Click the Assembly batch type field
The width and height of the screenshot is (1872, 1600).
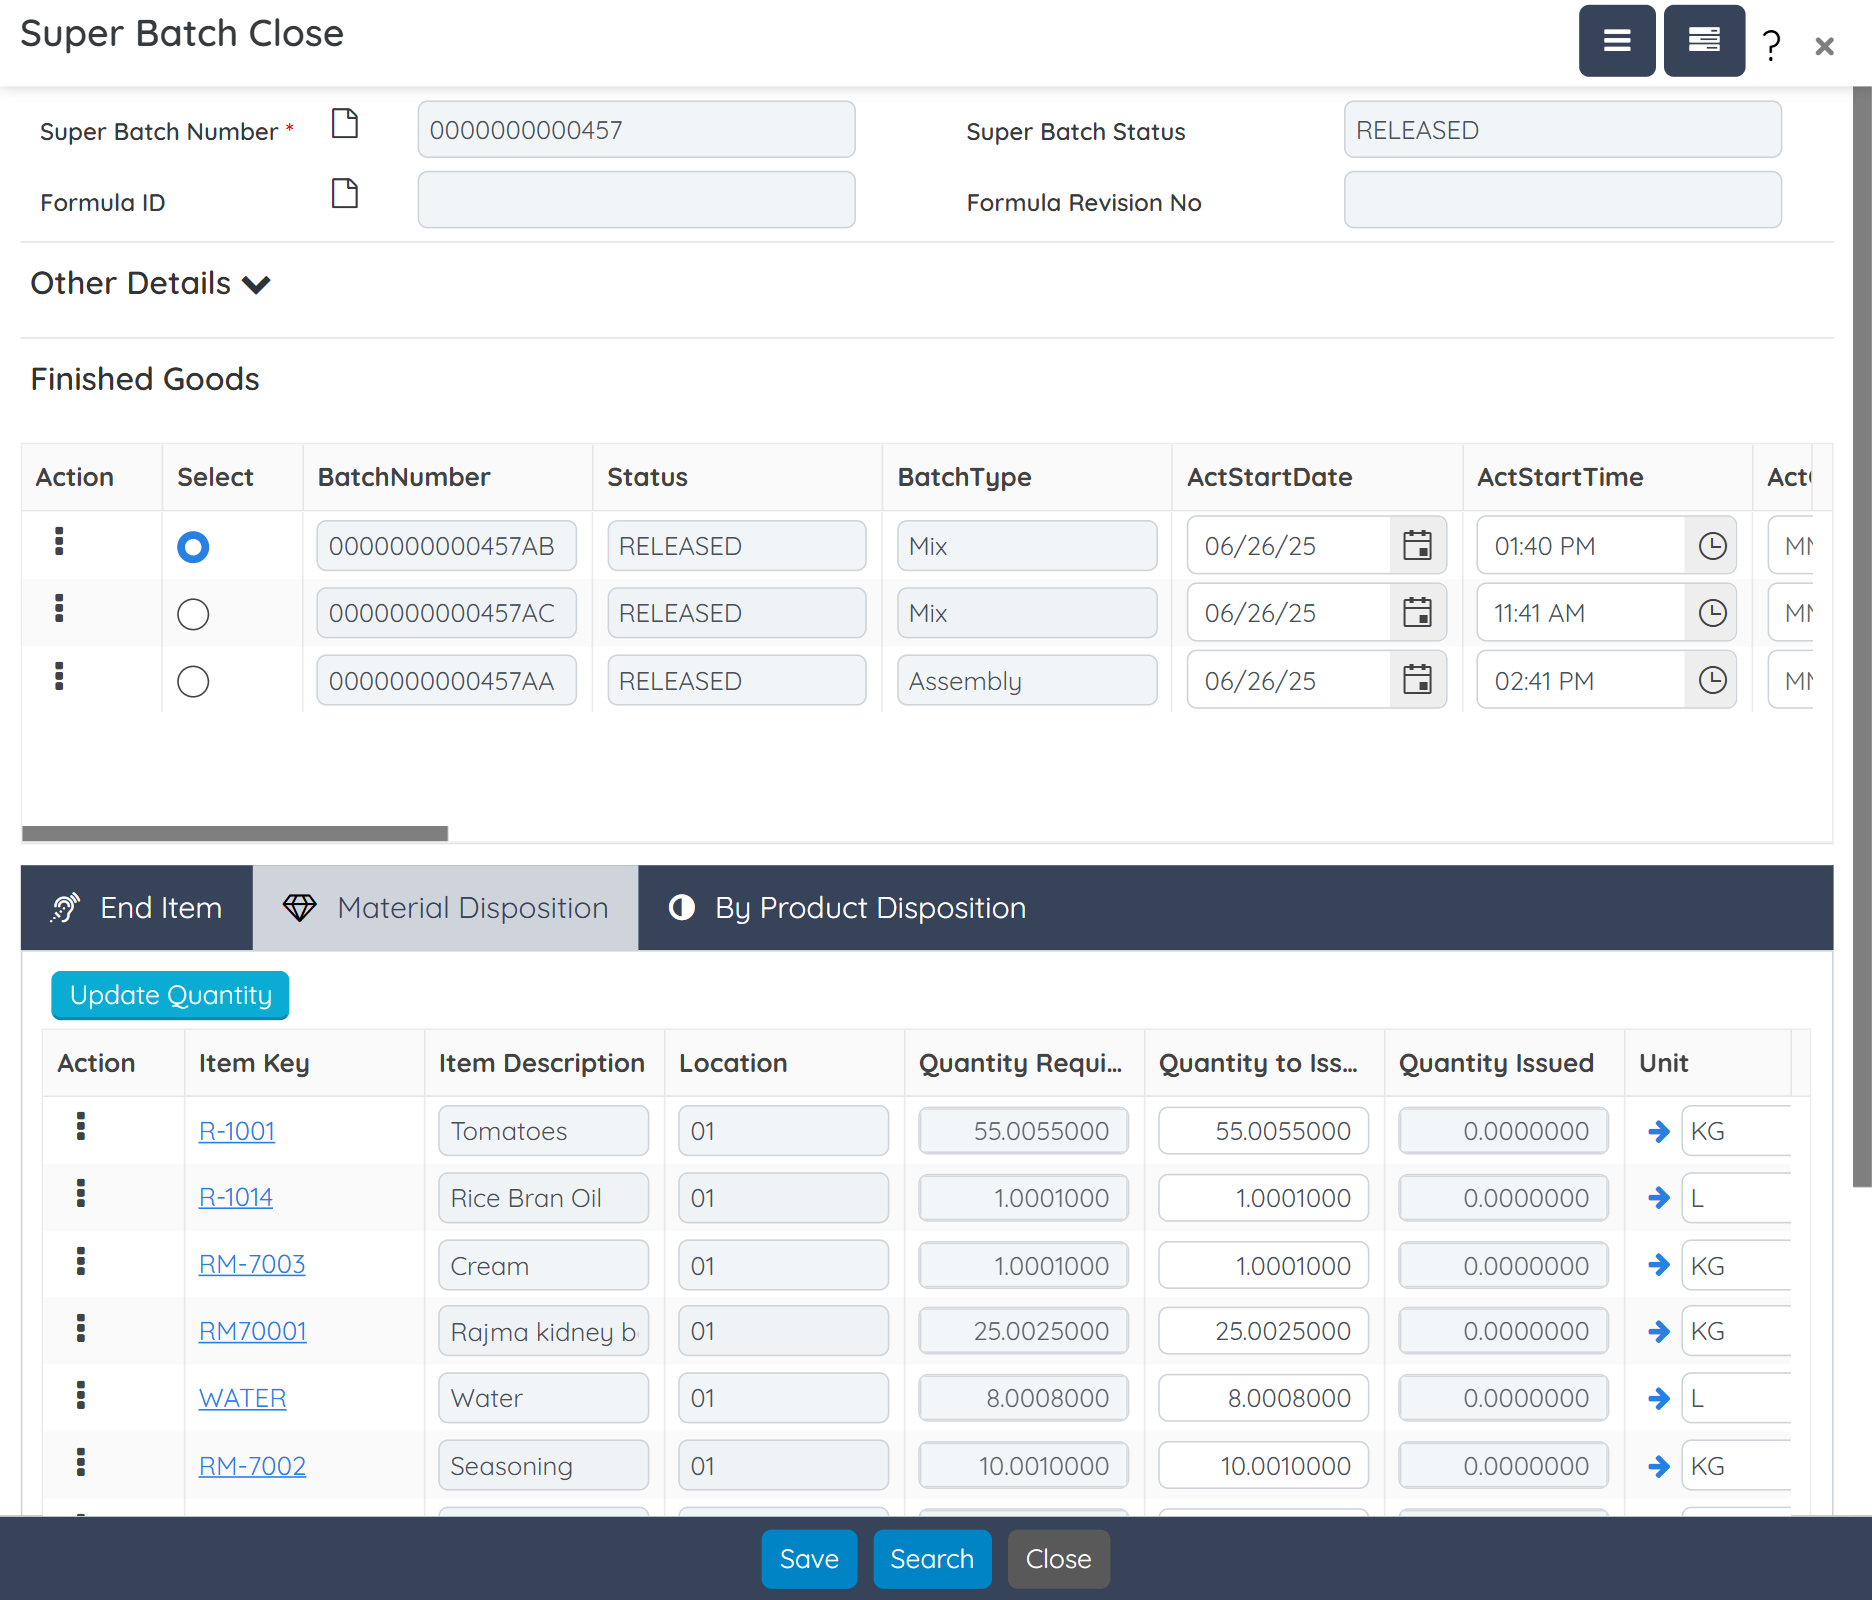point(1027,681)
